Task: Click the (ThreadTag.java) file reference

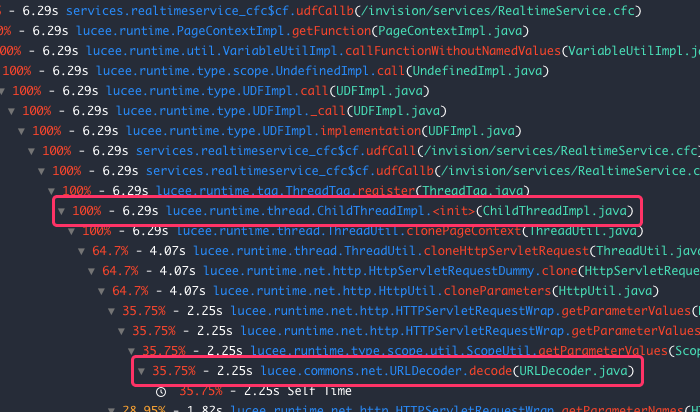Action: click(472, 191)
